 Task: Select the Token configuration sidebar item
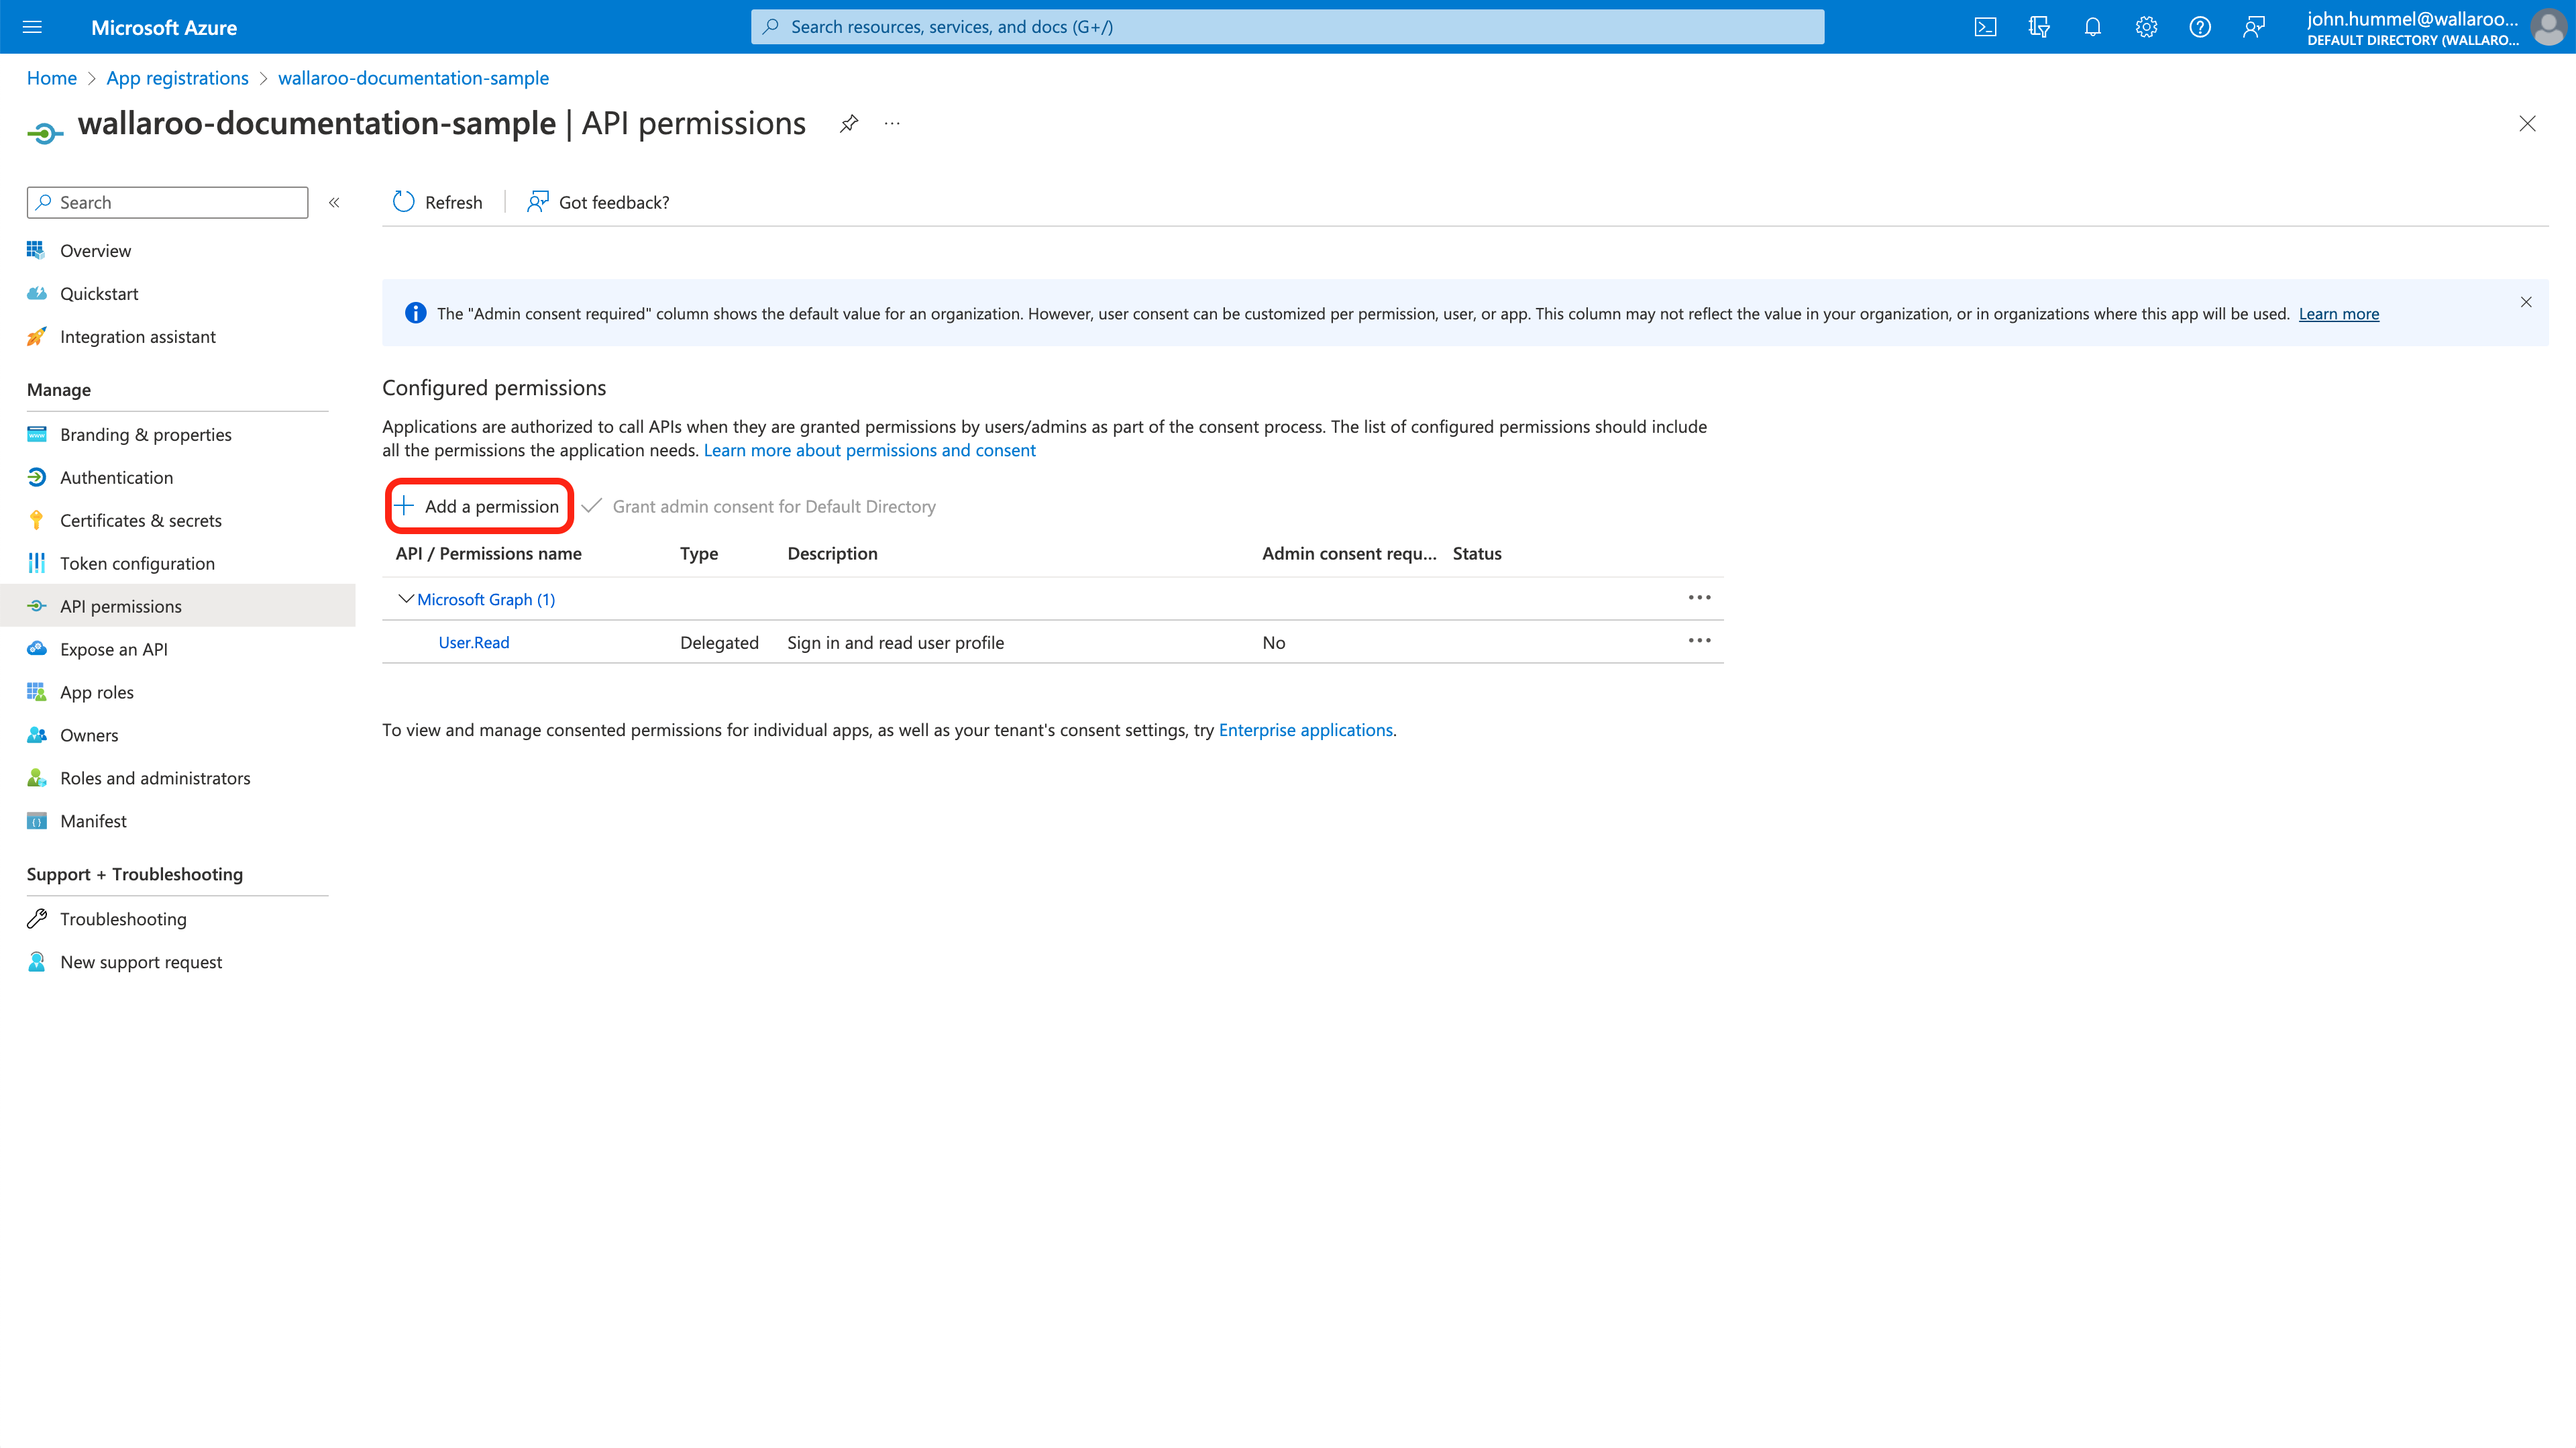pyautogui.click(x=137, y=563)
